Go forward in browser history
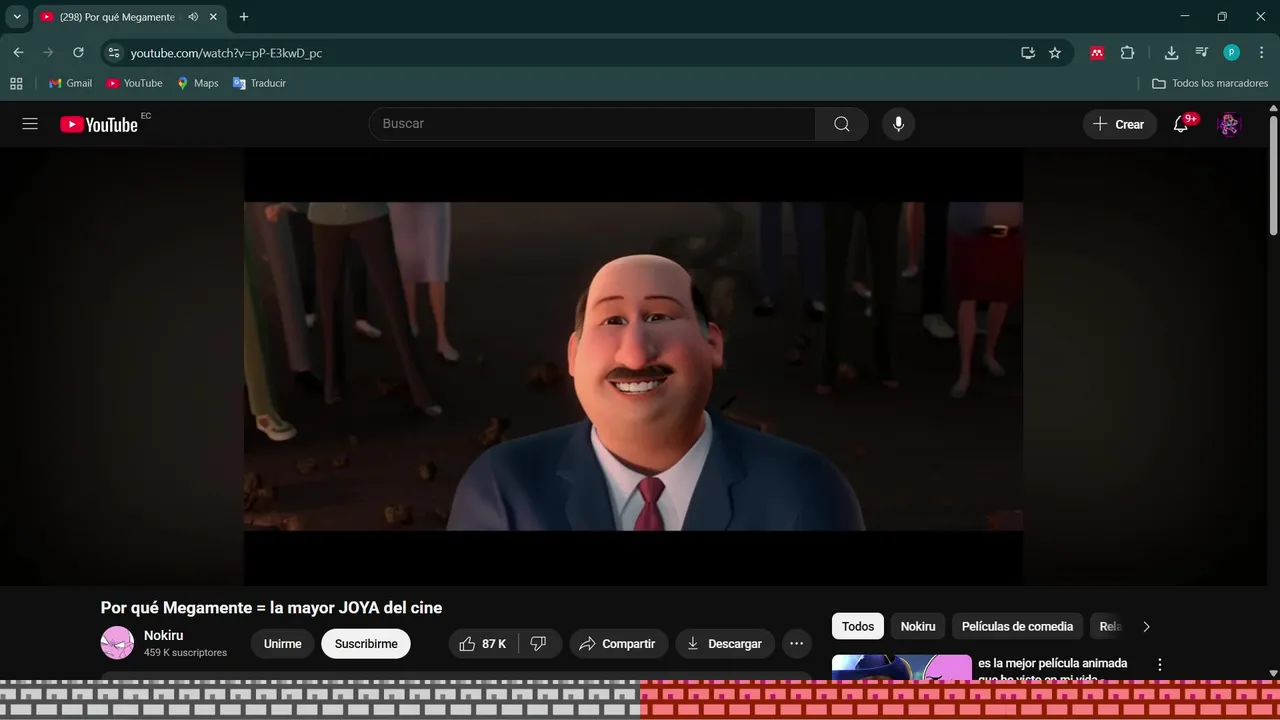The height and width of the screenshot is (720, 1280). click(x=48, y=53)
